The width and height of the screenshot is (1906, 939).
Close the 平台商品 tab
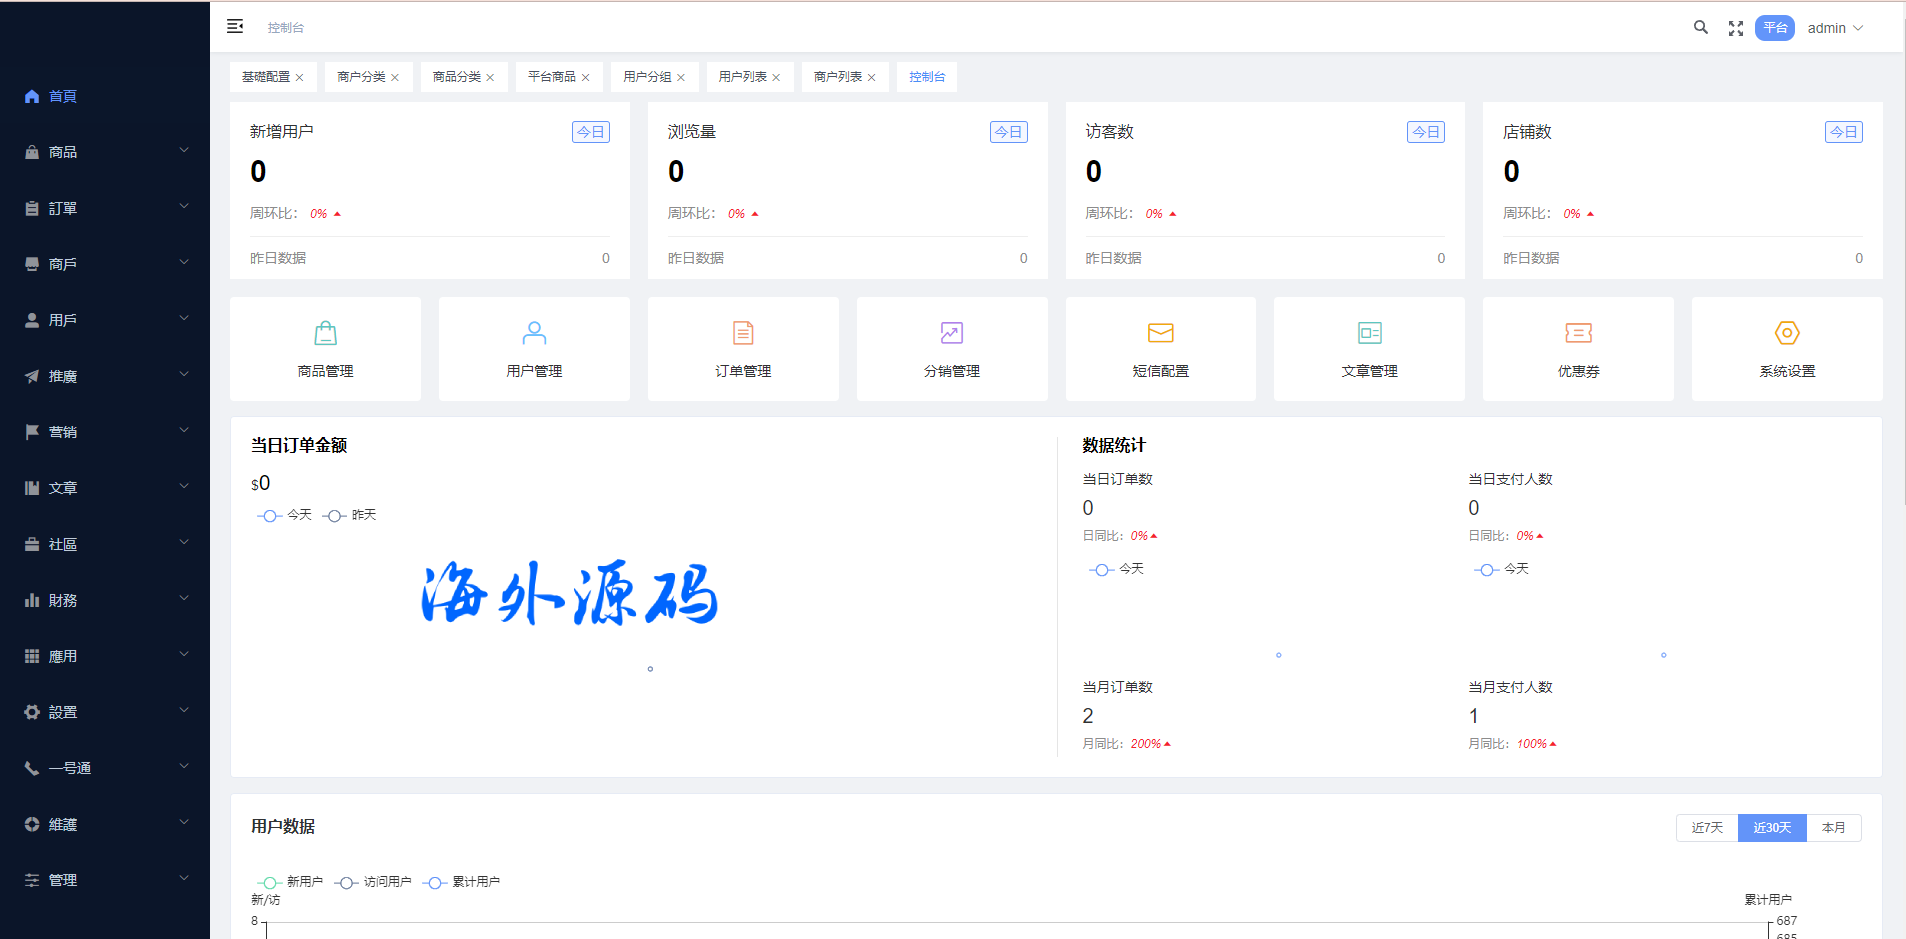tap(586, 78)
